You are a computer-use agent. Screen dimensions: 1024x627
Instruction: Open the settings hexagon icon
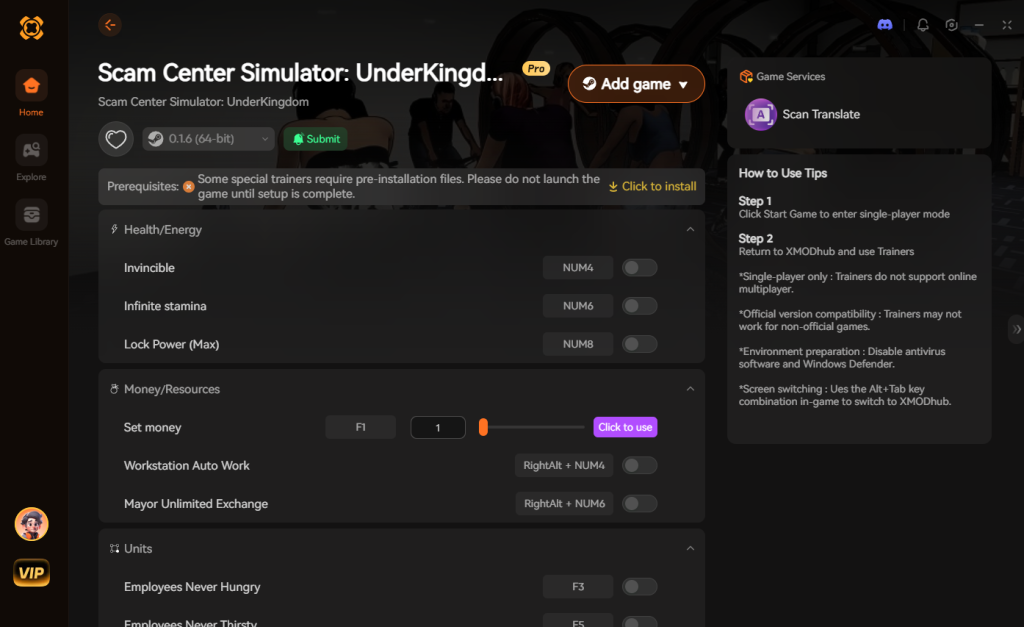tap(952, 25)
